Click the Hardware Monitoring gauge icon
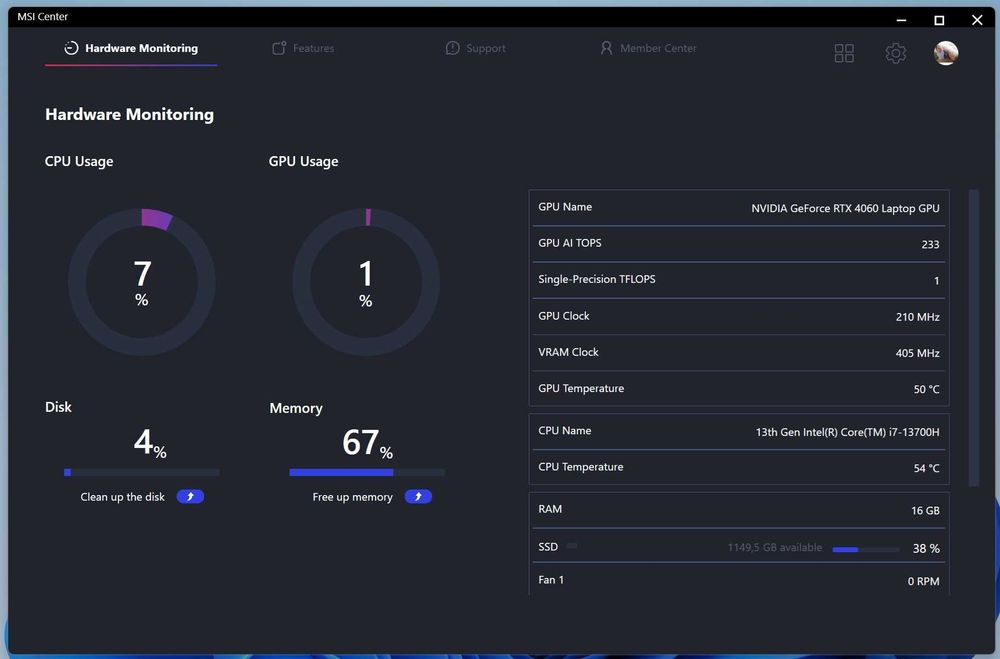Image resolution: width=1000 pixels, height=659 pixels. [x=71, y=48]
